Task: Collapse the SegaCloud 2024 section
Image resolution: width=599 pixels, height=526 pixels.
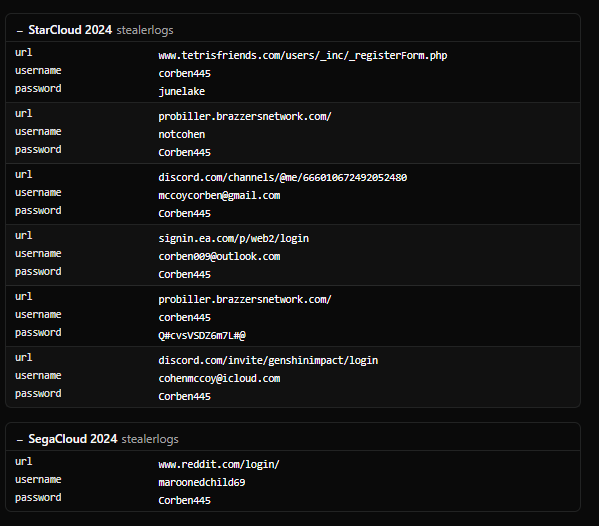Action: (20, 440)
